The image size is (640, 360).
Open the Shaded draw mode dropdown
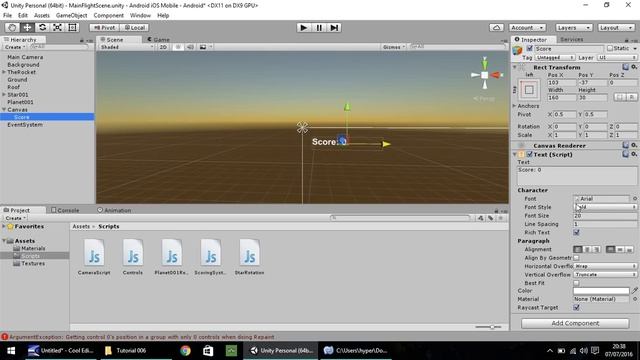tap(127, 47)
